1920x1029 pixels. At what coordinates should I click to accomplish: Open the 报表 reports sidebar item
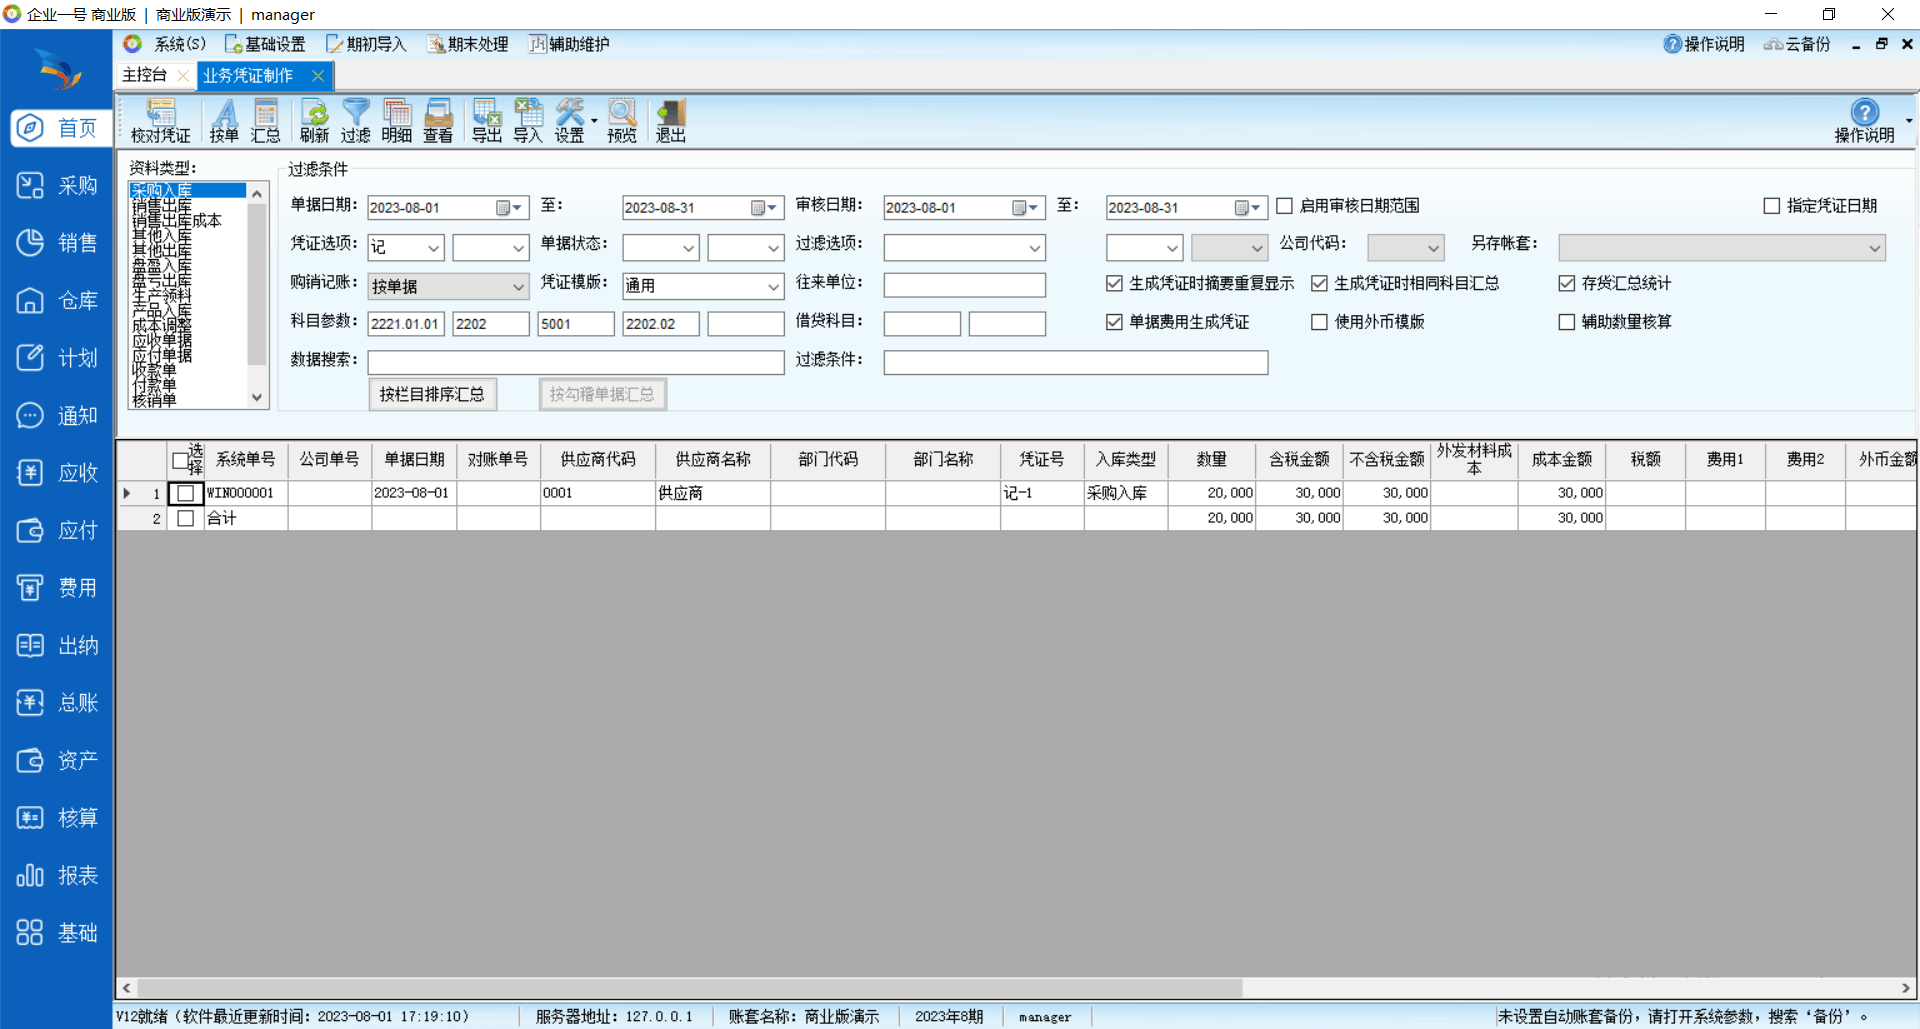[x=57, y=876]
